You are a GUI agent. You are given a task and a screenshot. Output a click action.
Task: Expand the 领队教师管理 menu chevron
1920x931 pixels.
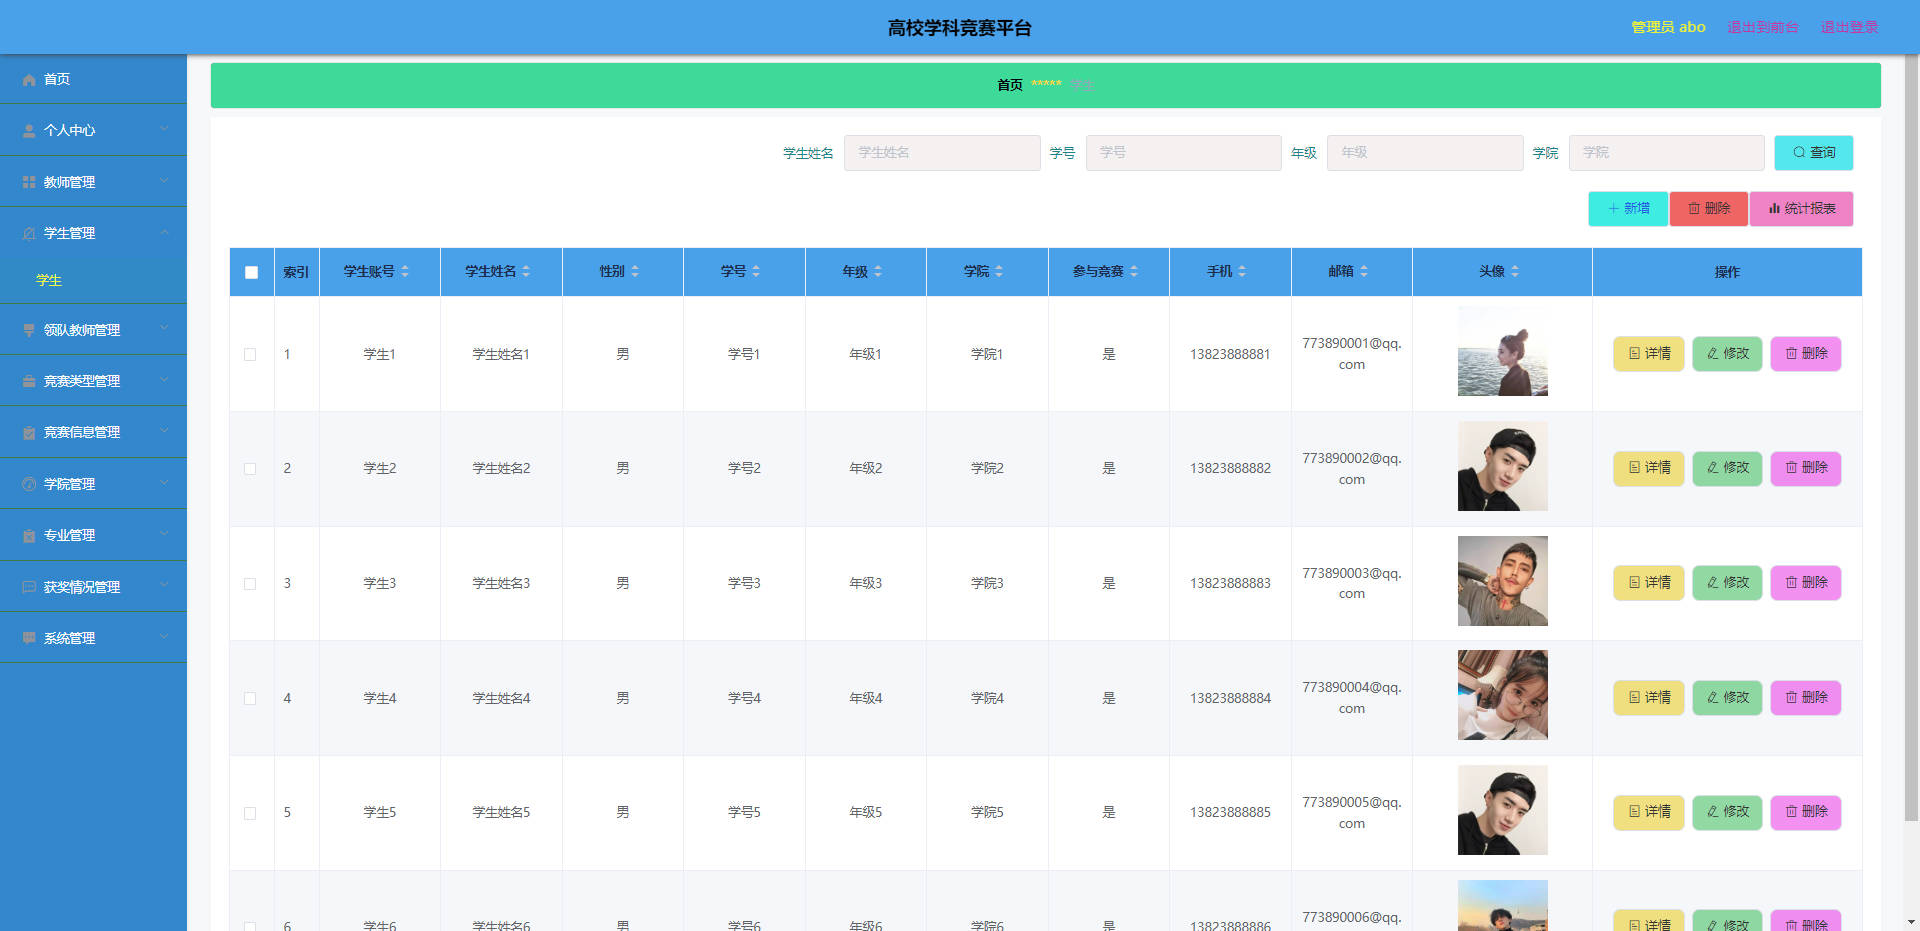coord(164,329)
